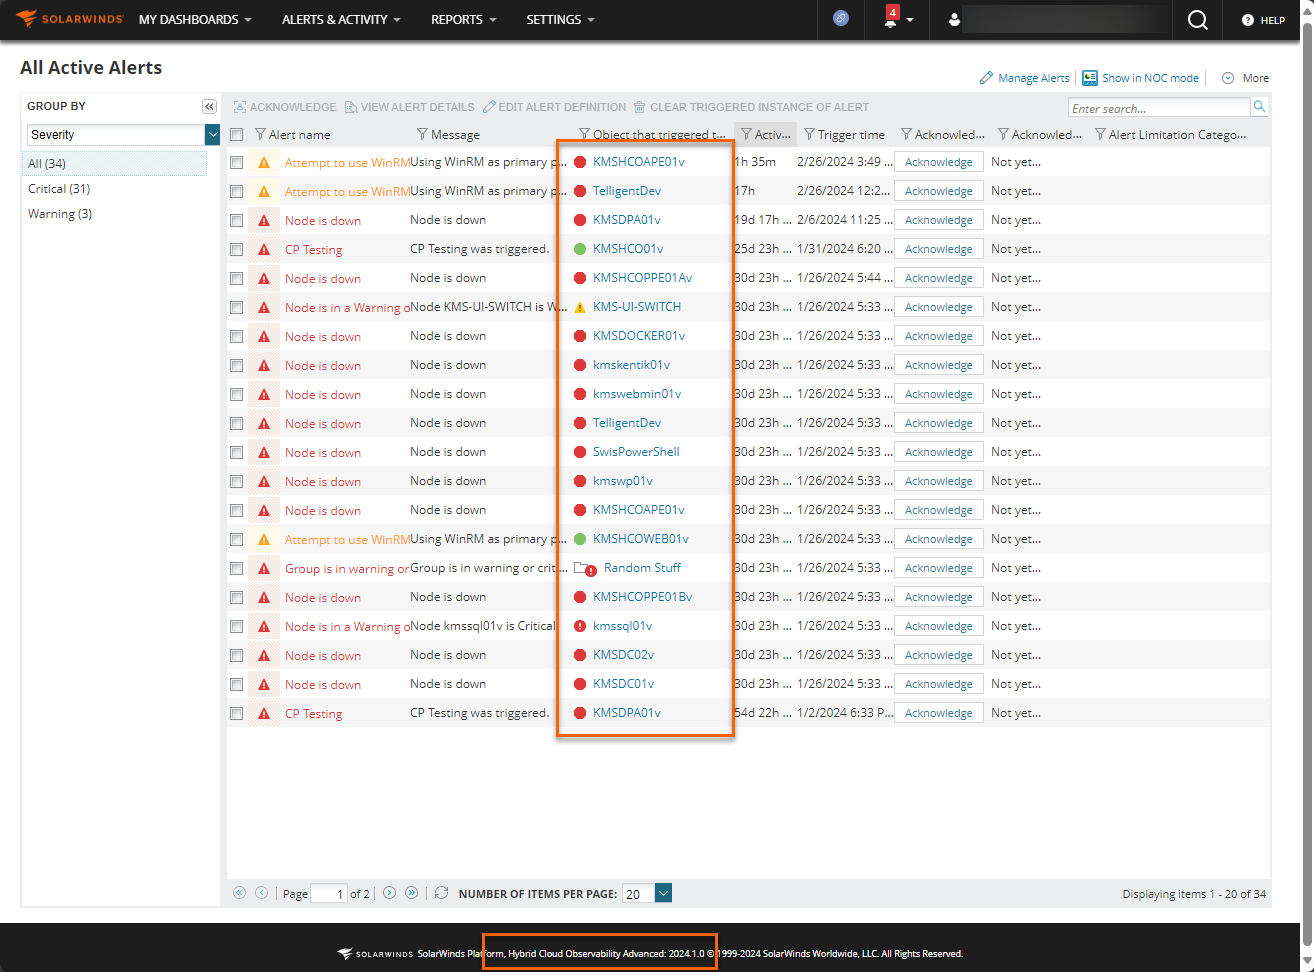Click the Enter search input field
Image resolution: width=1314 pixels, height=972 pixels.
[x=1159, y=108]
